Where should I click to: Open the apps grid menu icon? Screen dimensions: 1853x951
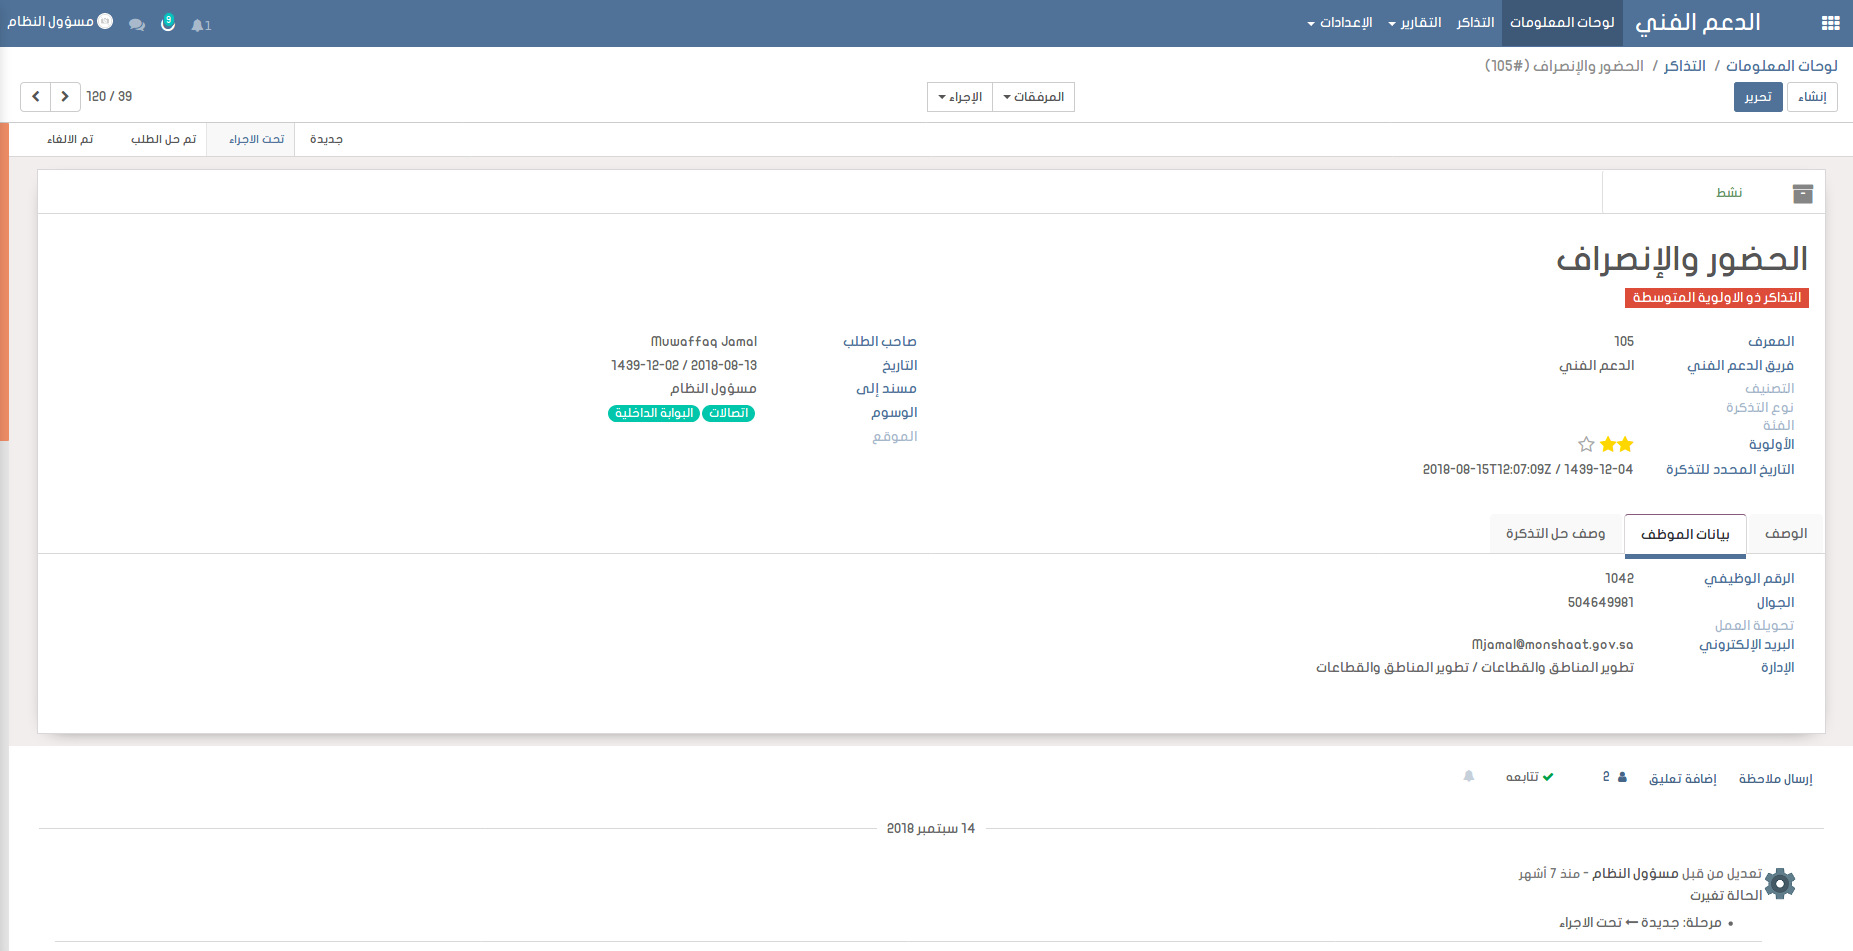click(1830, 23)
